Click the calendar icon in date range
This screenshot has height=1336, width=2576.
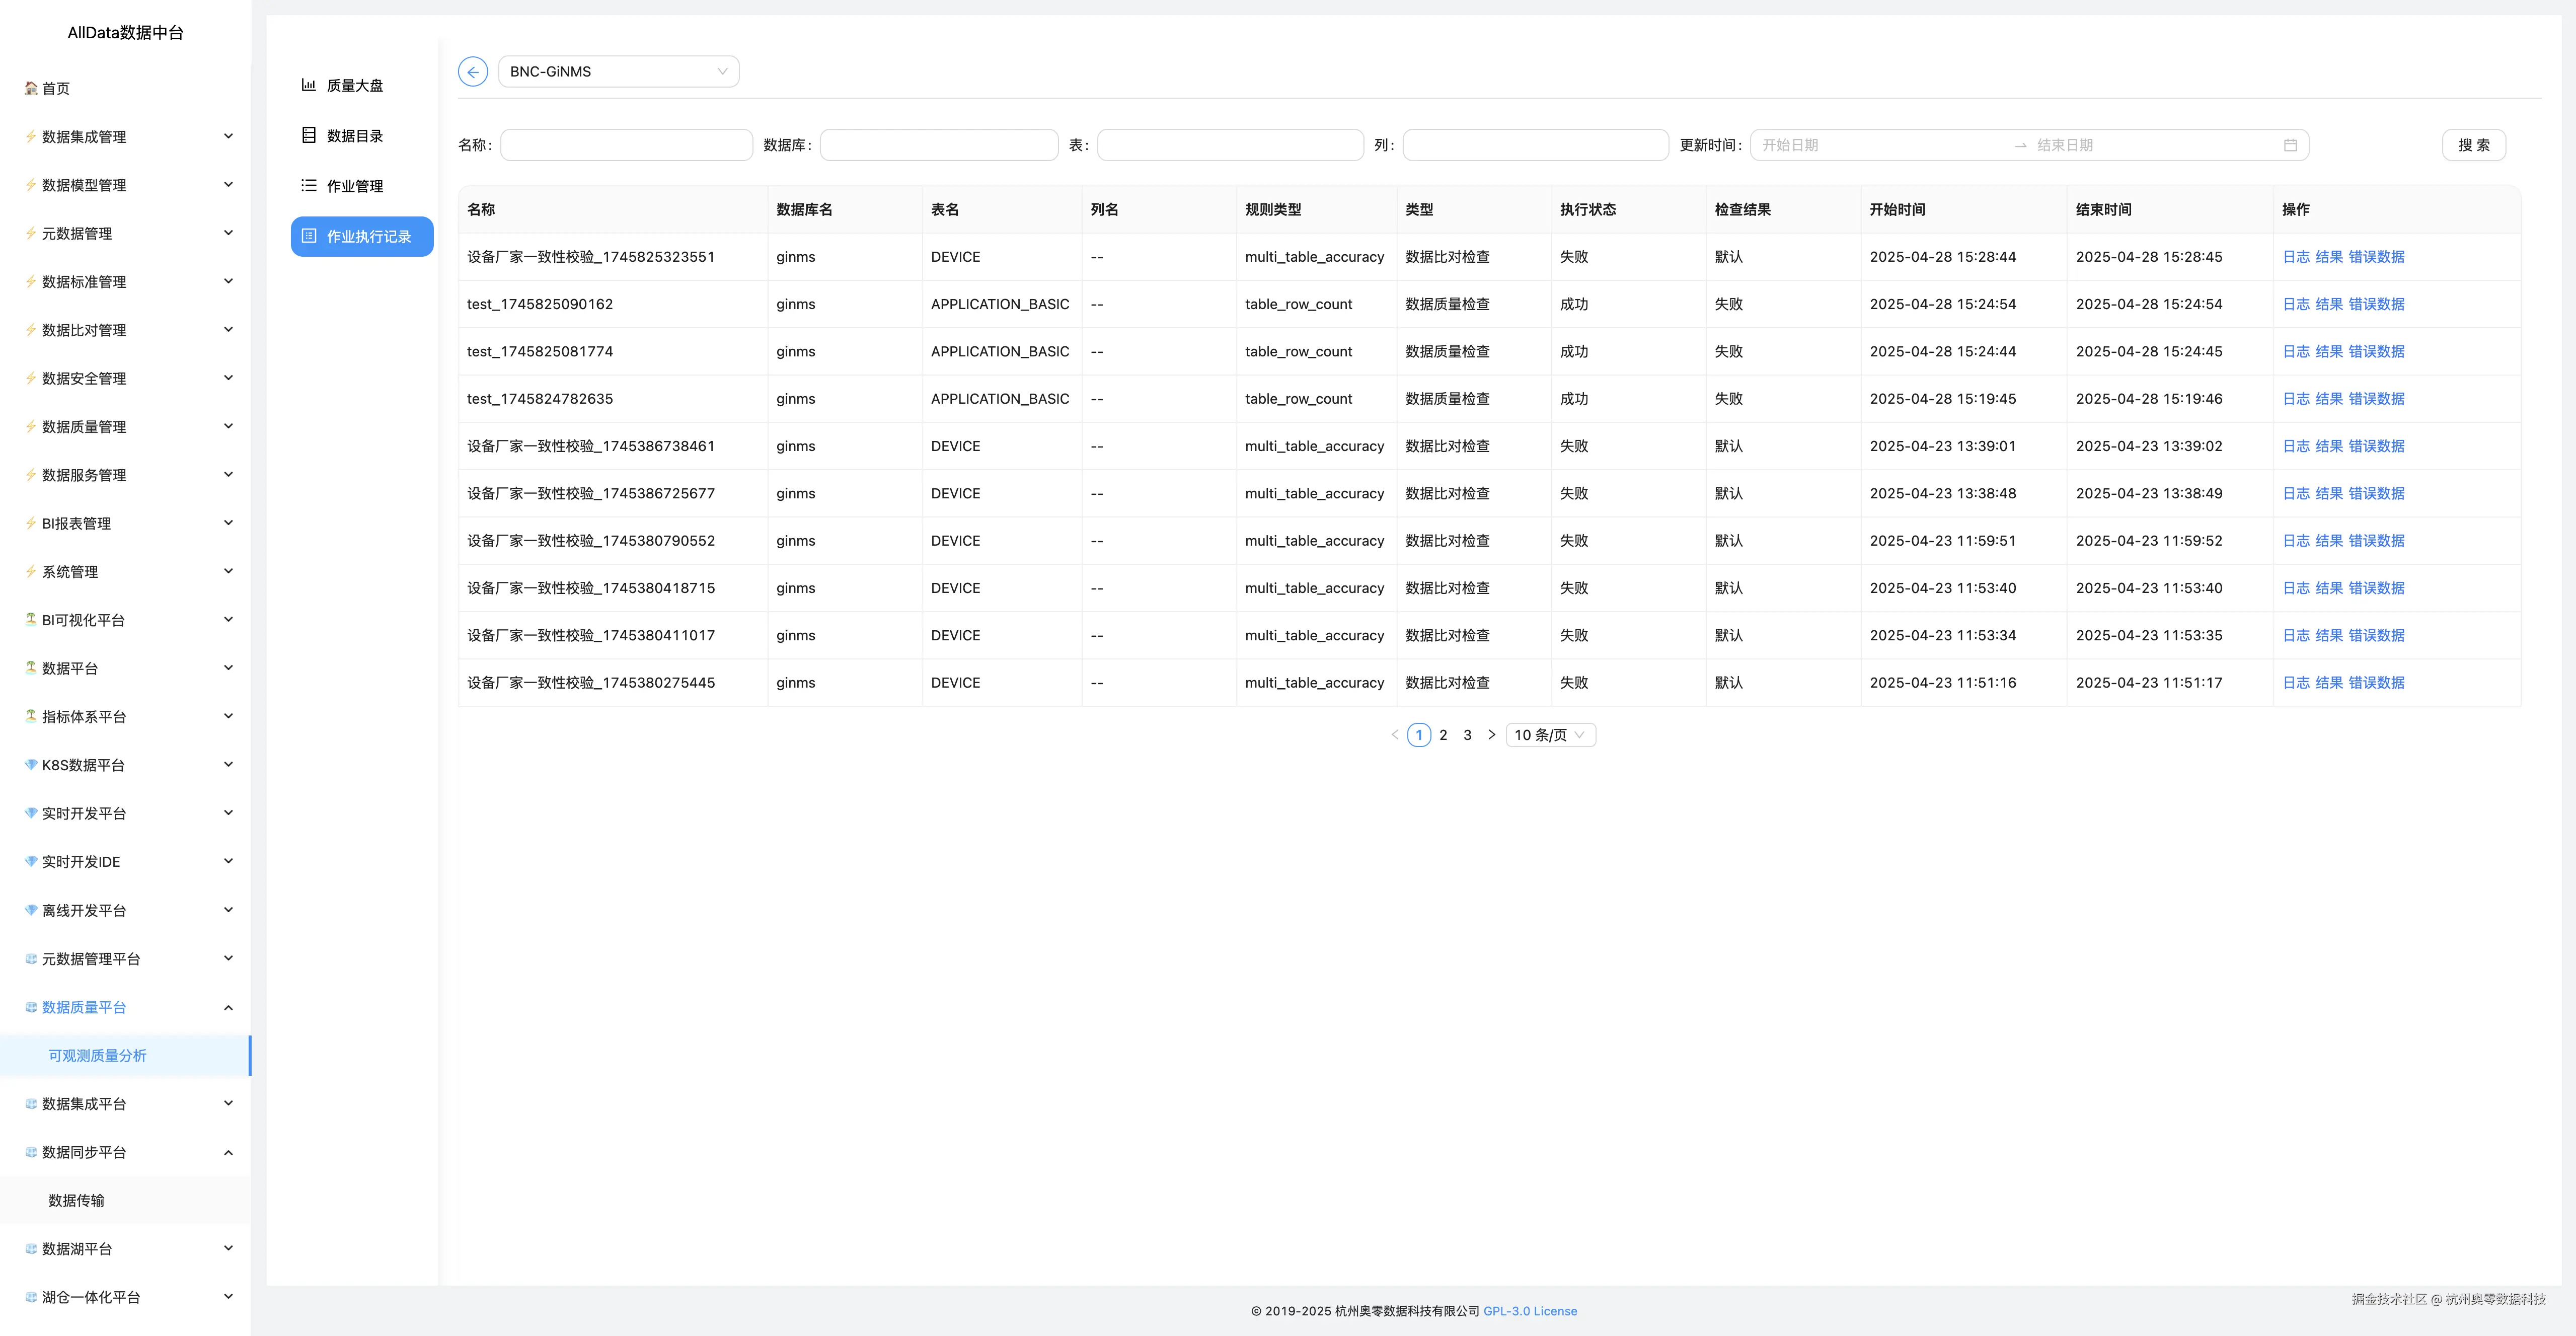[2290, 145]
